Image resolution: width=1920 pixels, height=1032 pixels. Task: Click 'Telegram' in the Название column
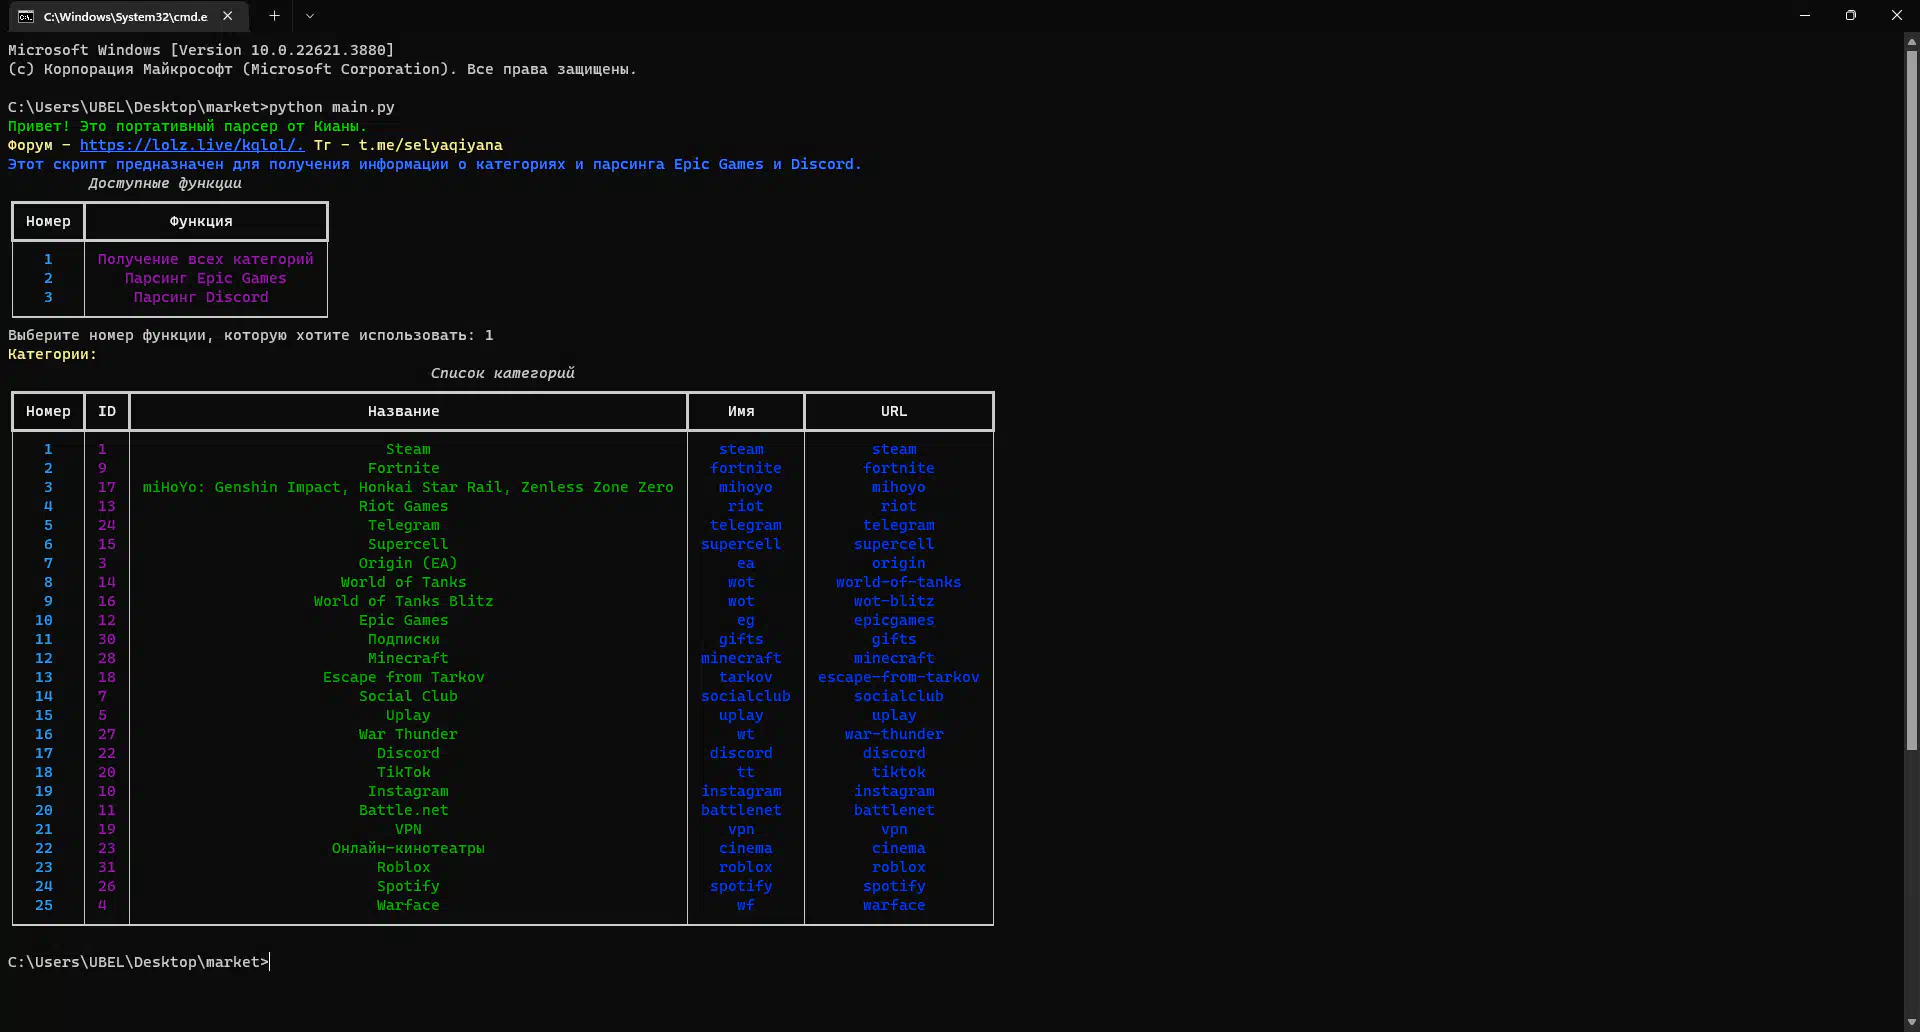[403, 525]
